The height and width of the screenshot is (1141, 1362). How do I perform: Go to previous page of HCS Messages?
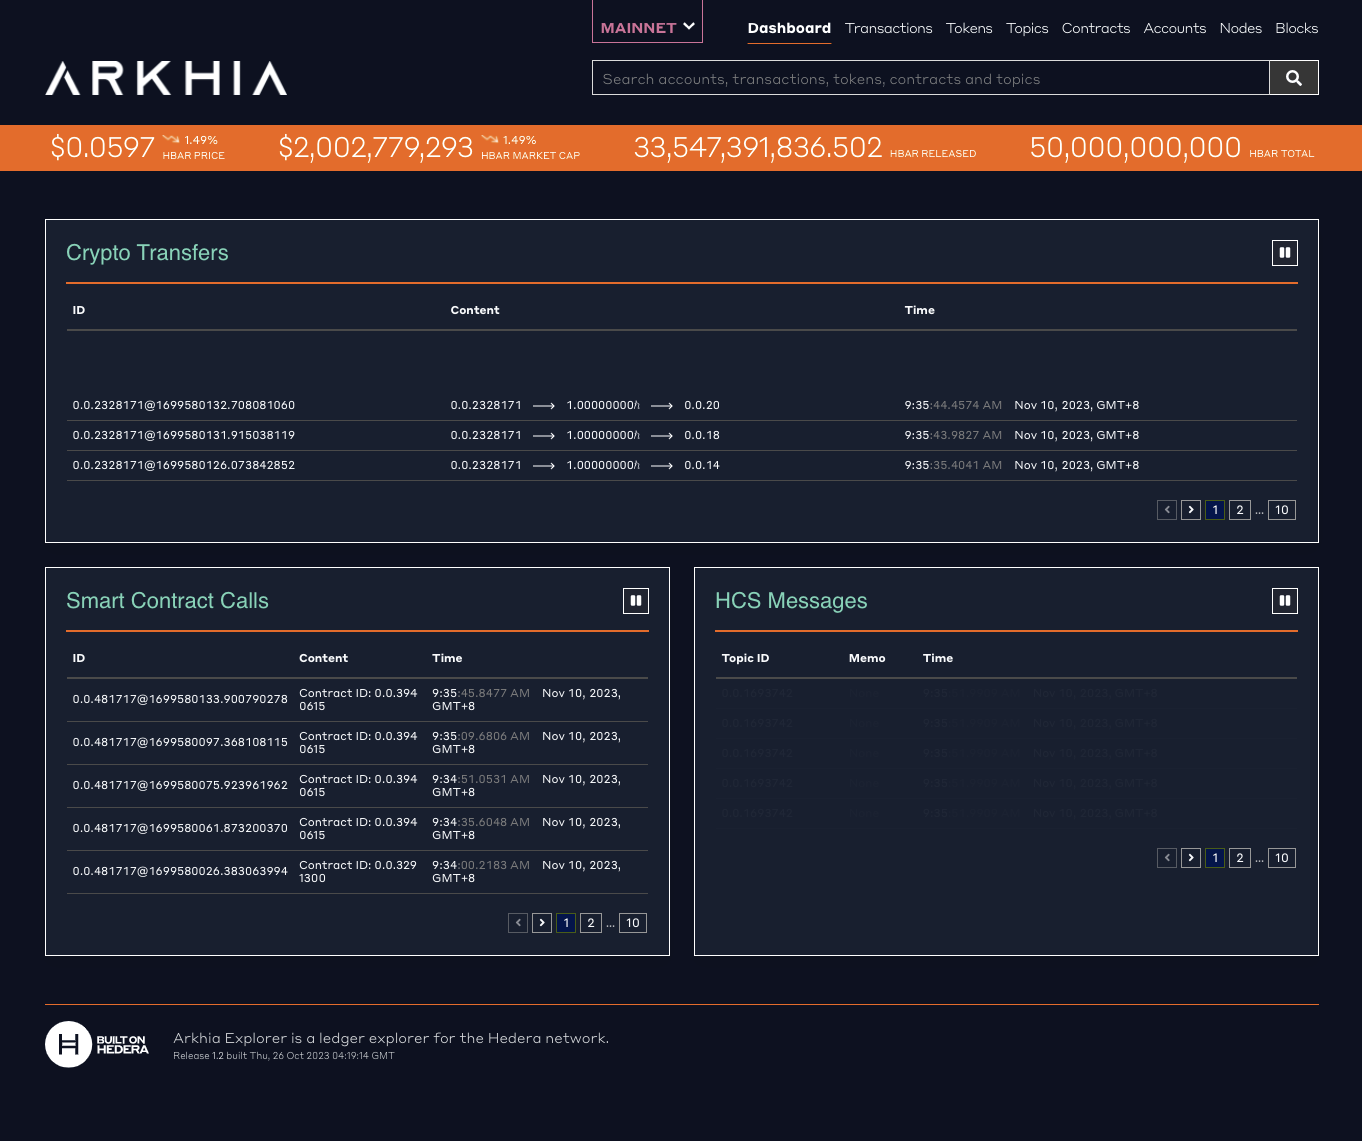[1166, 858]
